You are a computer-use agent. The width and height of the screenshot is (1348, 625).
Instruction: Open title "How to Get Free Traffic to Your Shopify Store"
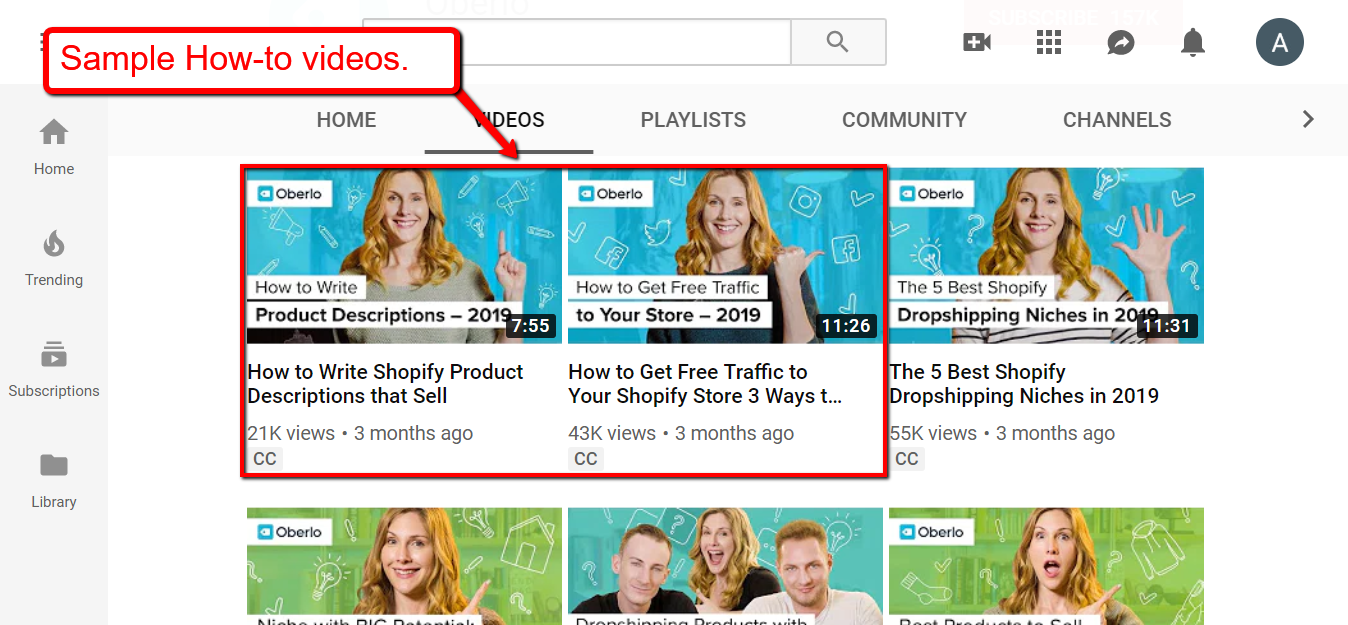click(705, 384)
